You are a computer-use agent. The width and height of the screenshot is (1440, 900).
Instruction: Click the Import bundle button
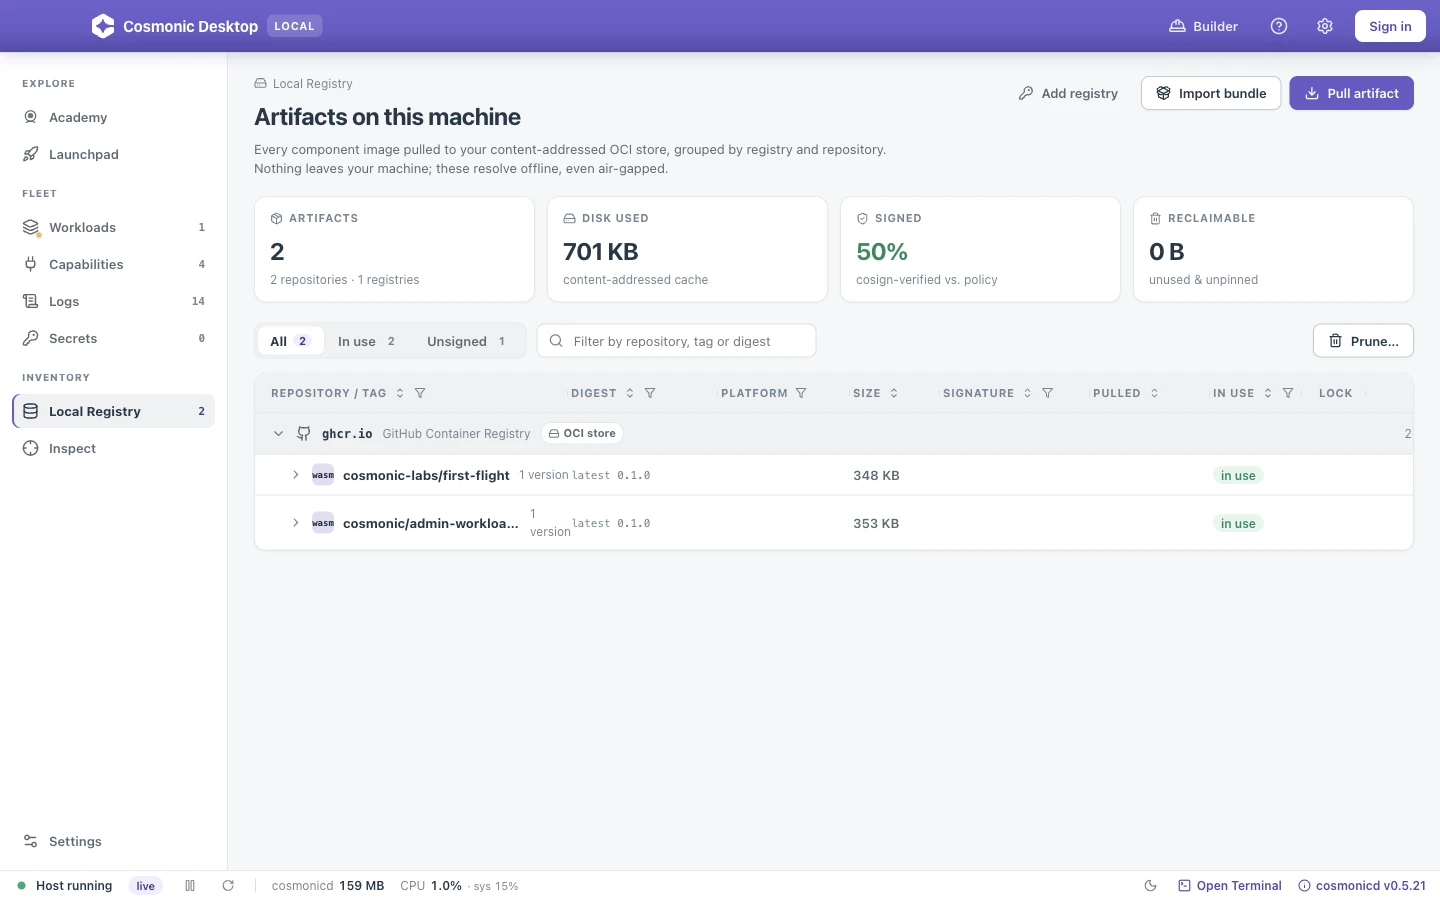[1211, 93]
